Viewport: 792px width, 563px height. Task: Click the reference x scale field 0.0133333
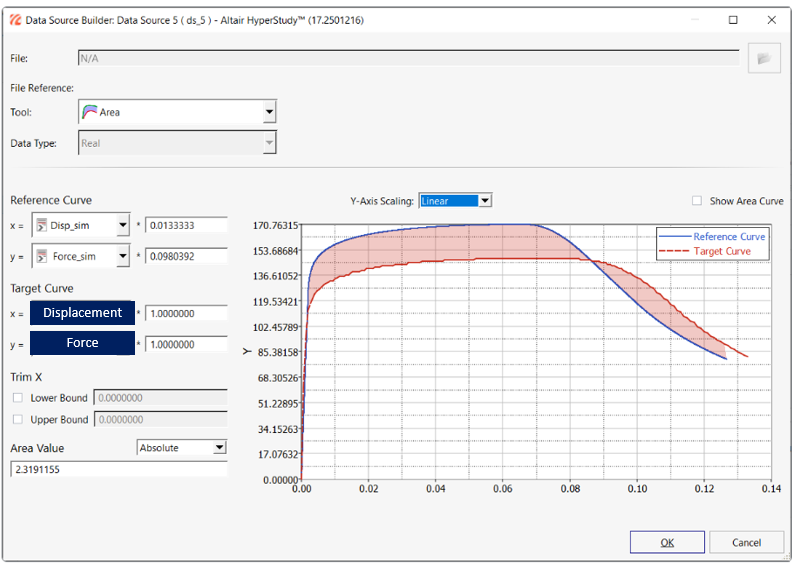tap(186, 225)
